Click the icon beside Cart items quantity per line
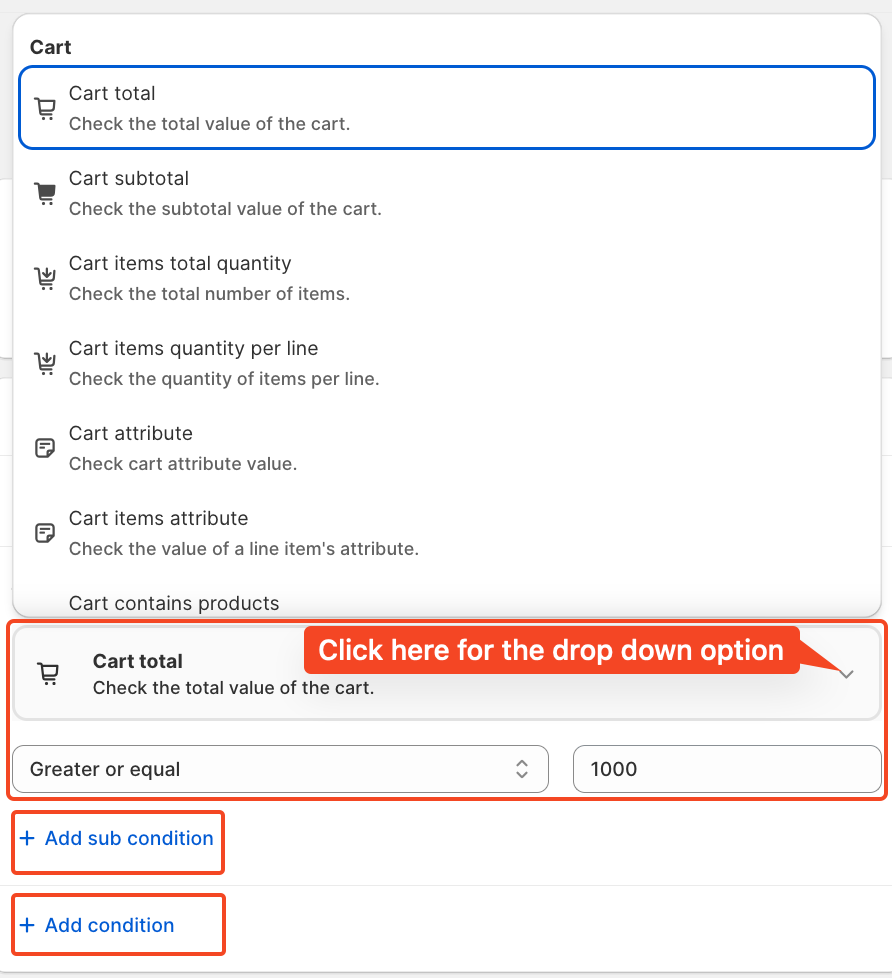 45,364
